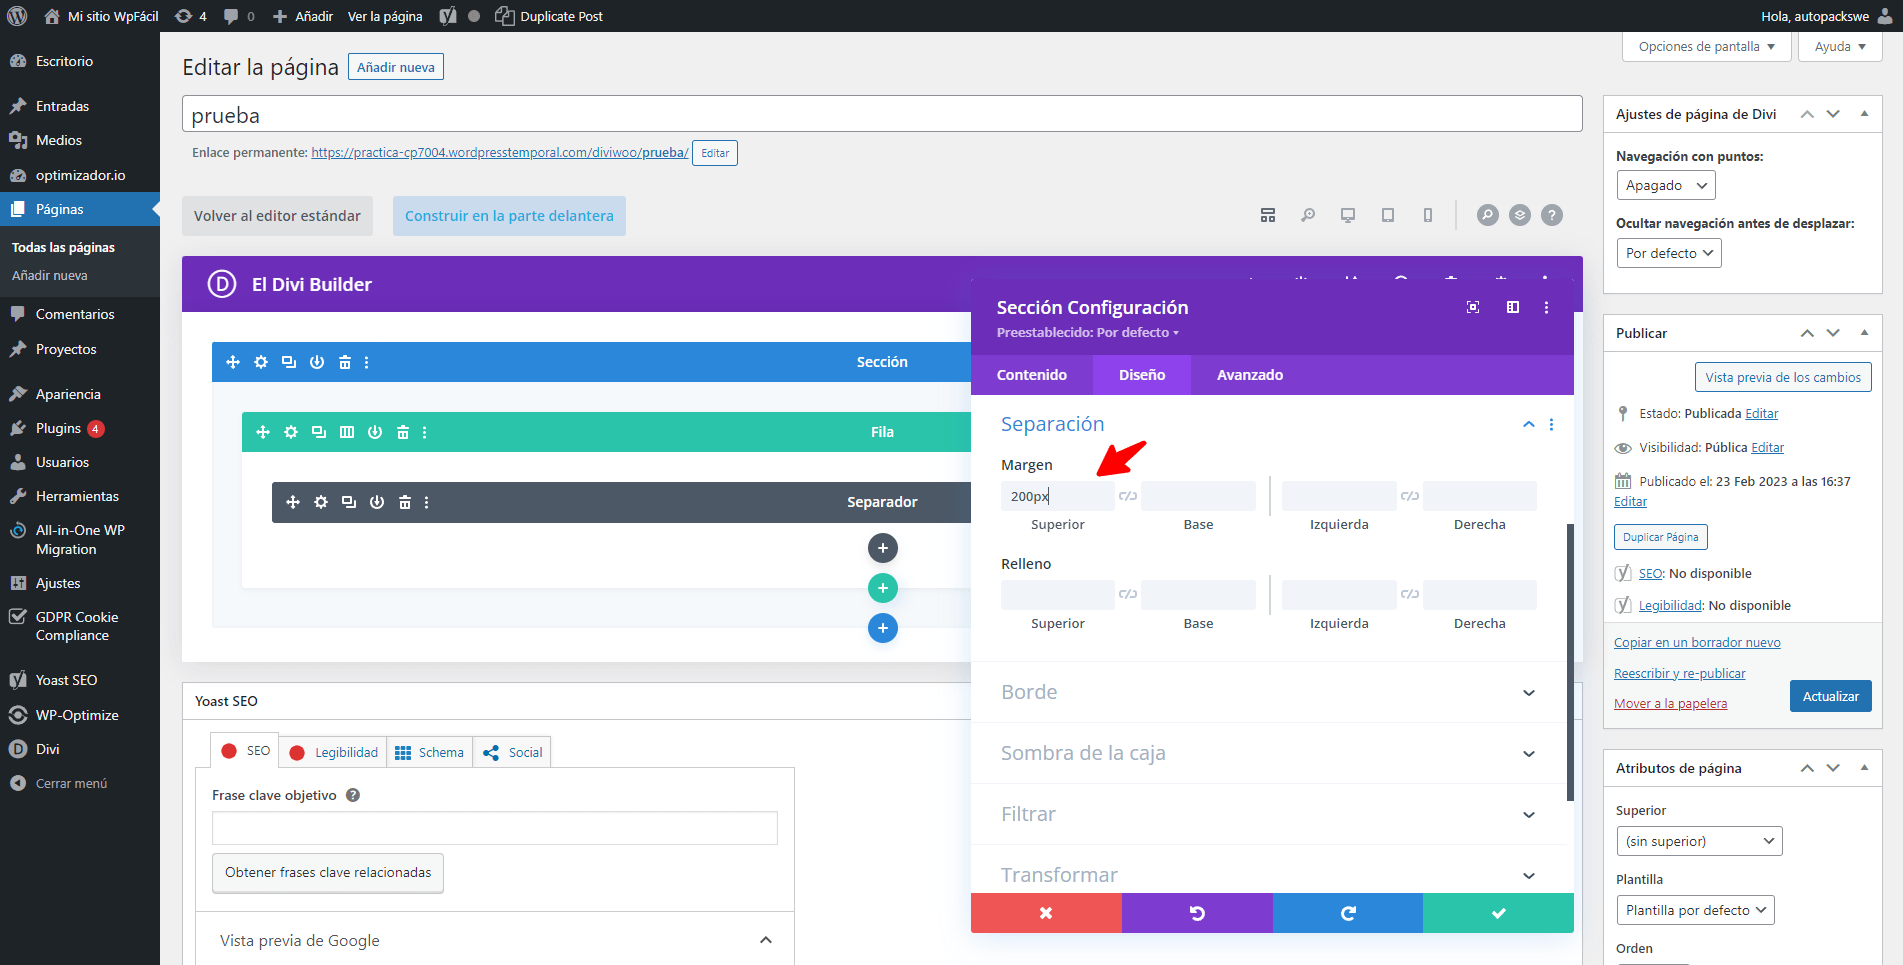The image size is (1903, 965).
Task: Open Separador module settings gear
Action: pos(321,502)
